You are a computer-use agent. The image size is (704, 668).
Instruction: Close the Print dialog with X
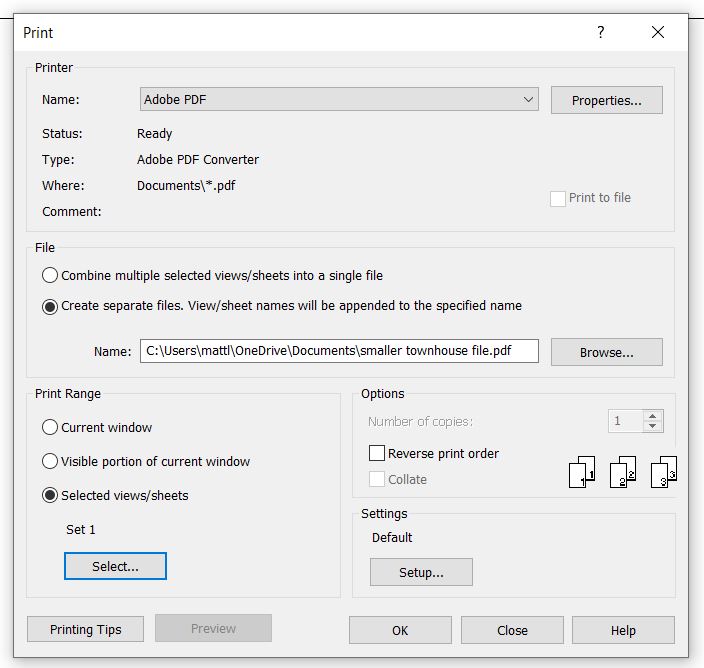click(x=658, y=32)
